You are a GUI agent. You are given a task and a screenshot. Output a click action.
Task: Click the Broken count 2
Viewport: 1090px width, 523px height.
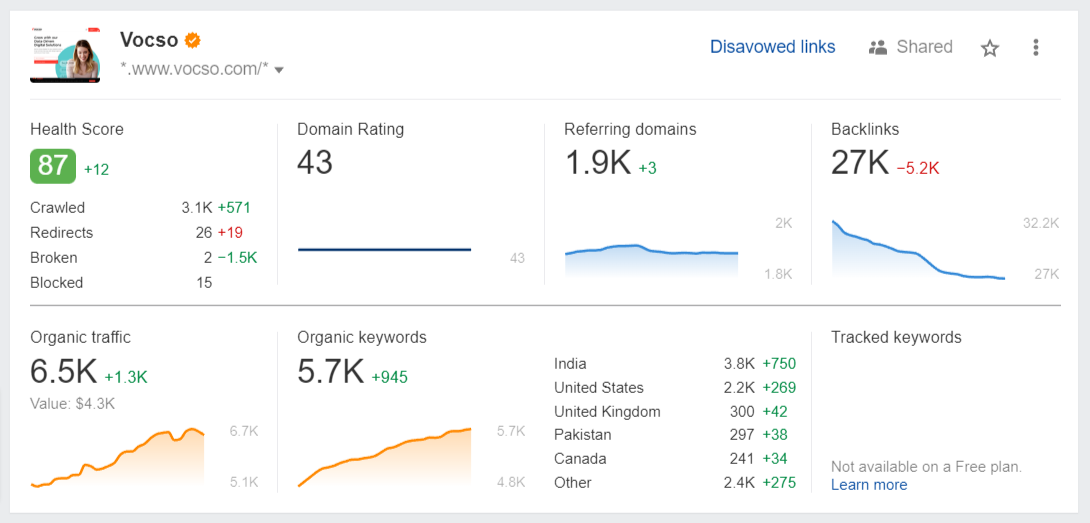pyautogui.click(x=208, y=257)
